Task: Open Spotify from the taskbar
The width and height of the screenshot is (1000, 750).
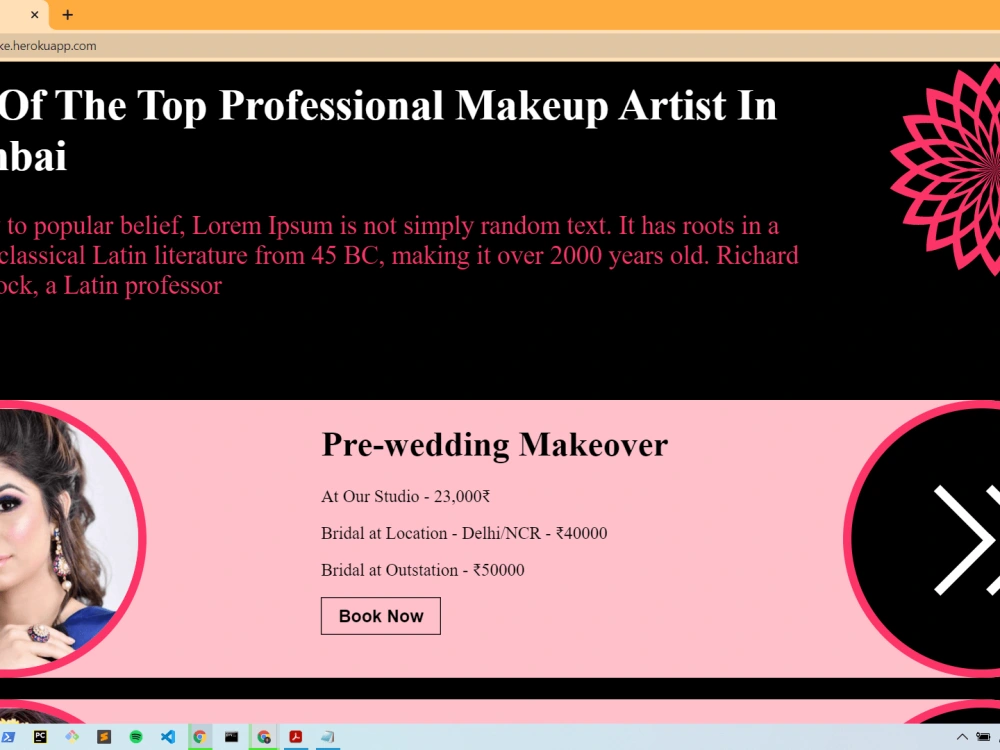Action: (x=136, y=737)
